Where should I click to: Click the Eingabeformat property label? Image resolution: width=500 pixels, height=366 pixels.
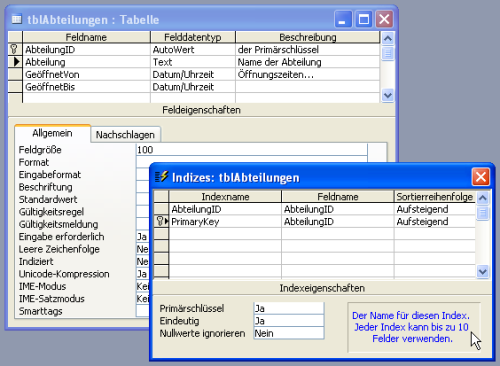point(50,175)
